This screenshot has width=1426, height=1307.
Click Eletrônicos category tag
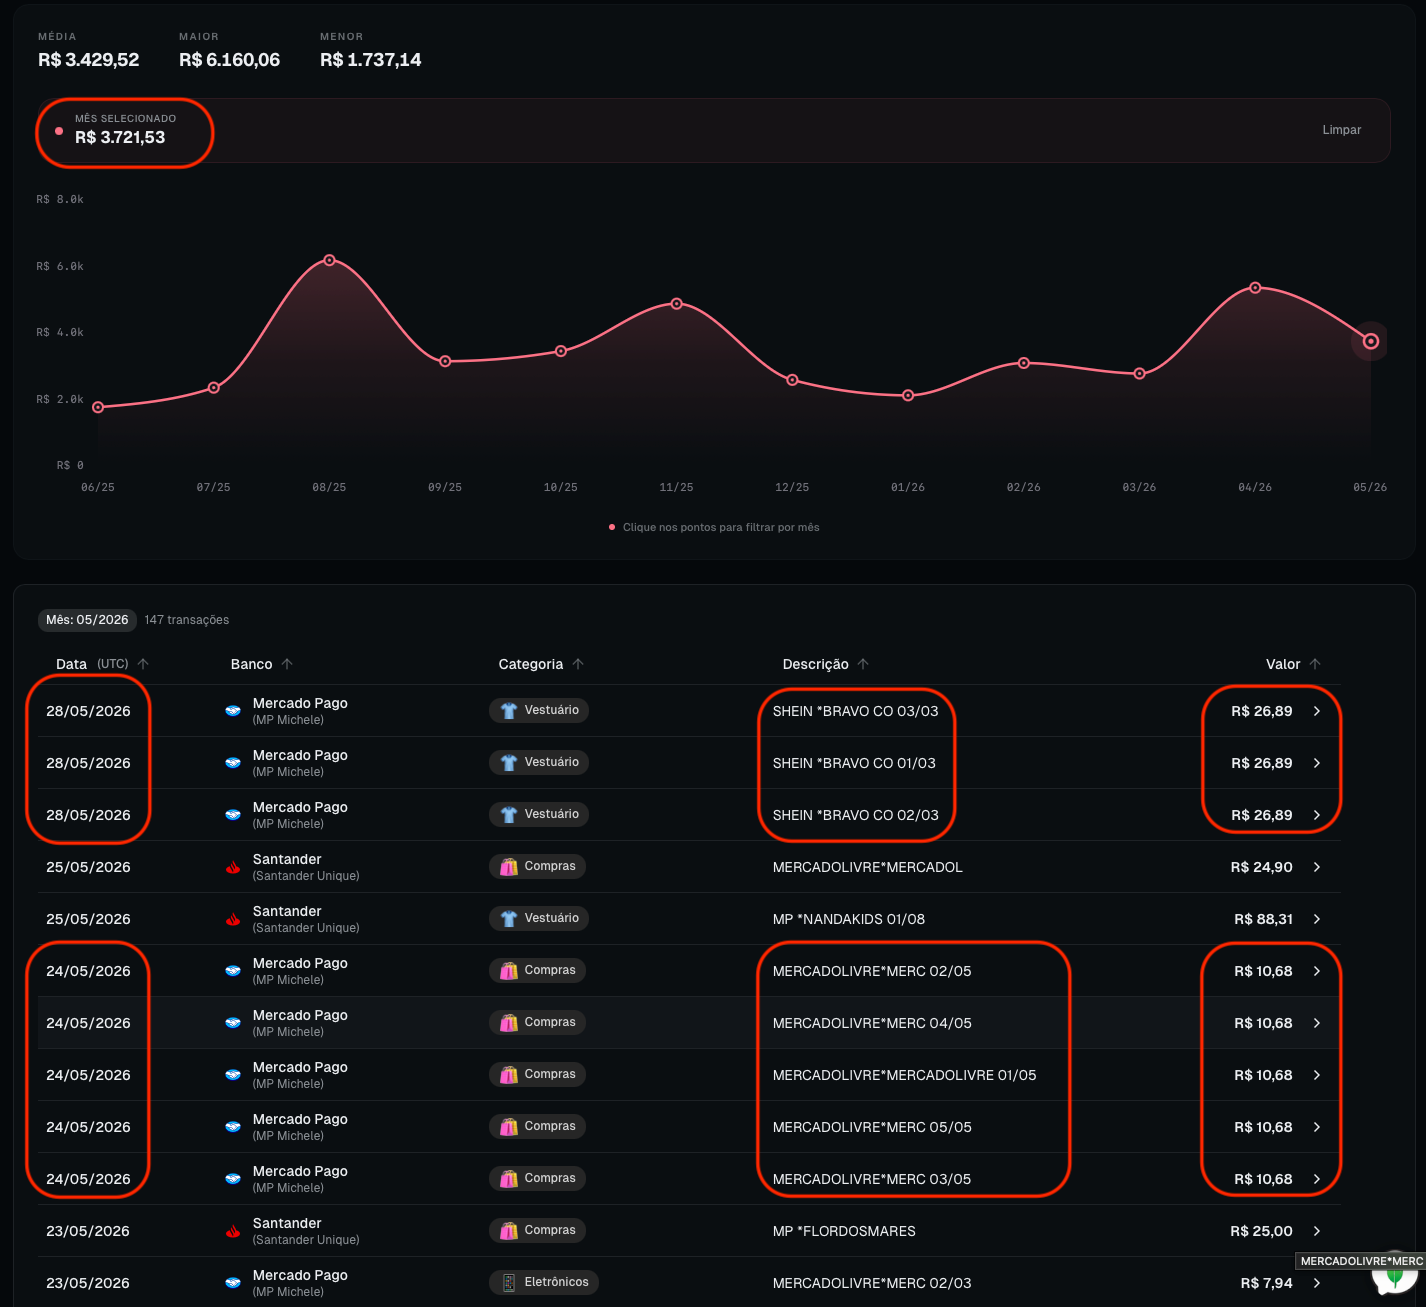(x=544, y=1282)
